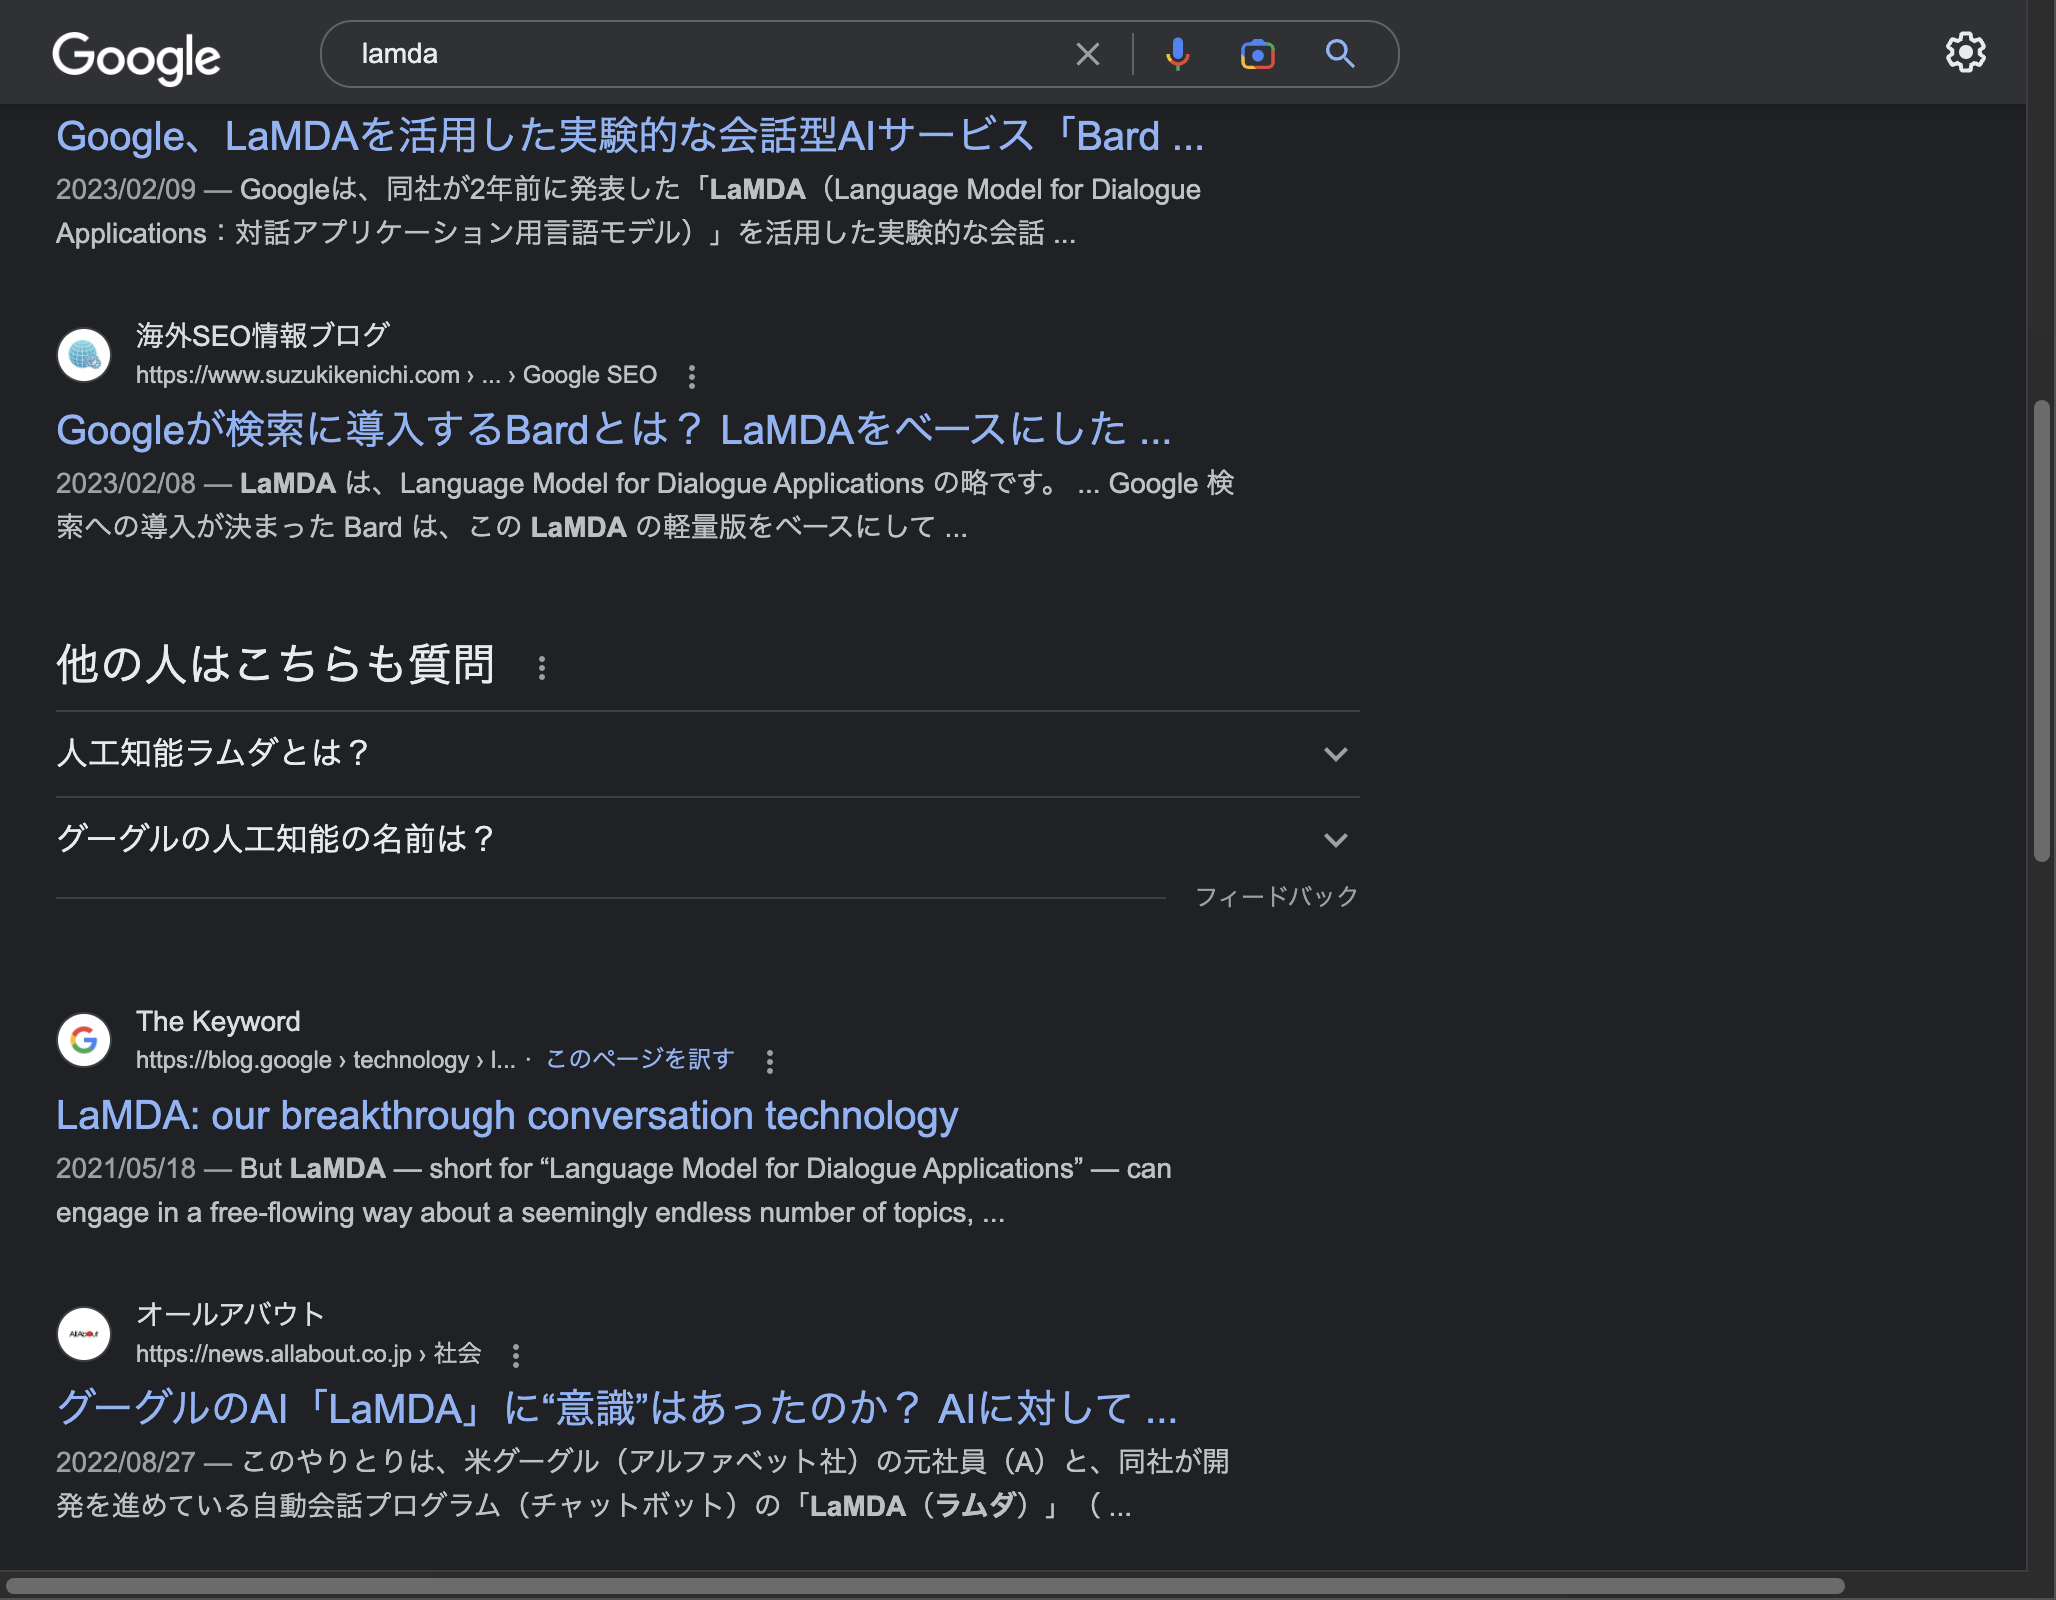The width and height of the screenshot is (2056, 1600).
Task: Click the site name The Keyword
Action: 218,1021
